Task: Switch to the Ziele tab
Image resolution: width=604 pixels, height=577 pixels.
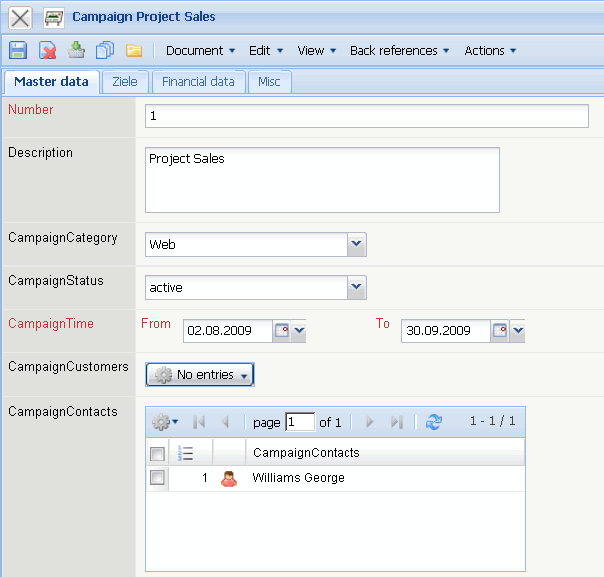Action: (125, 82)
